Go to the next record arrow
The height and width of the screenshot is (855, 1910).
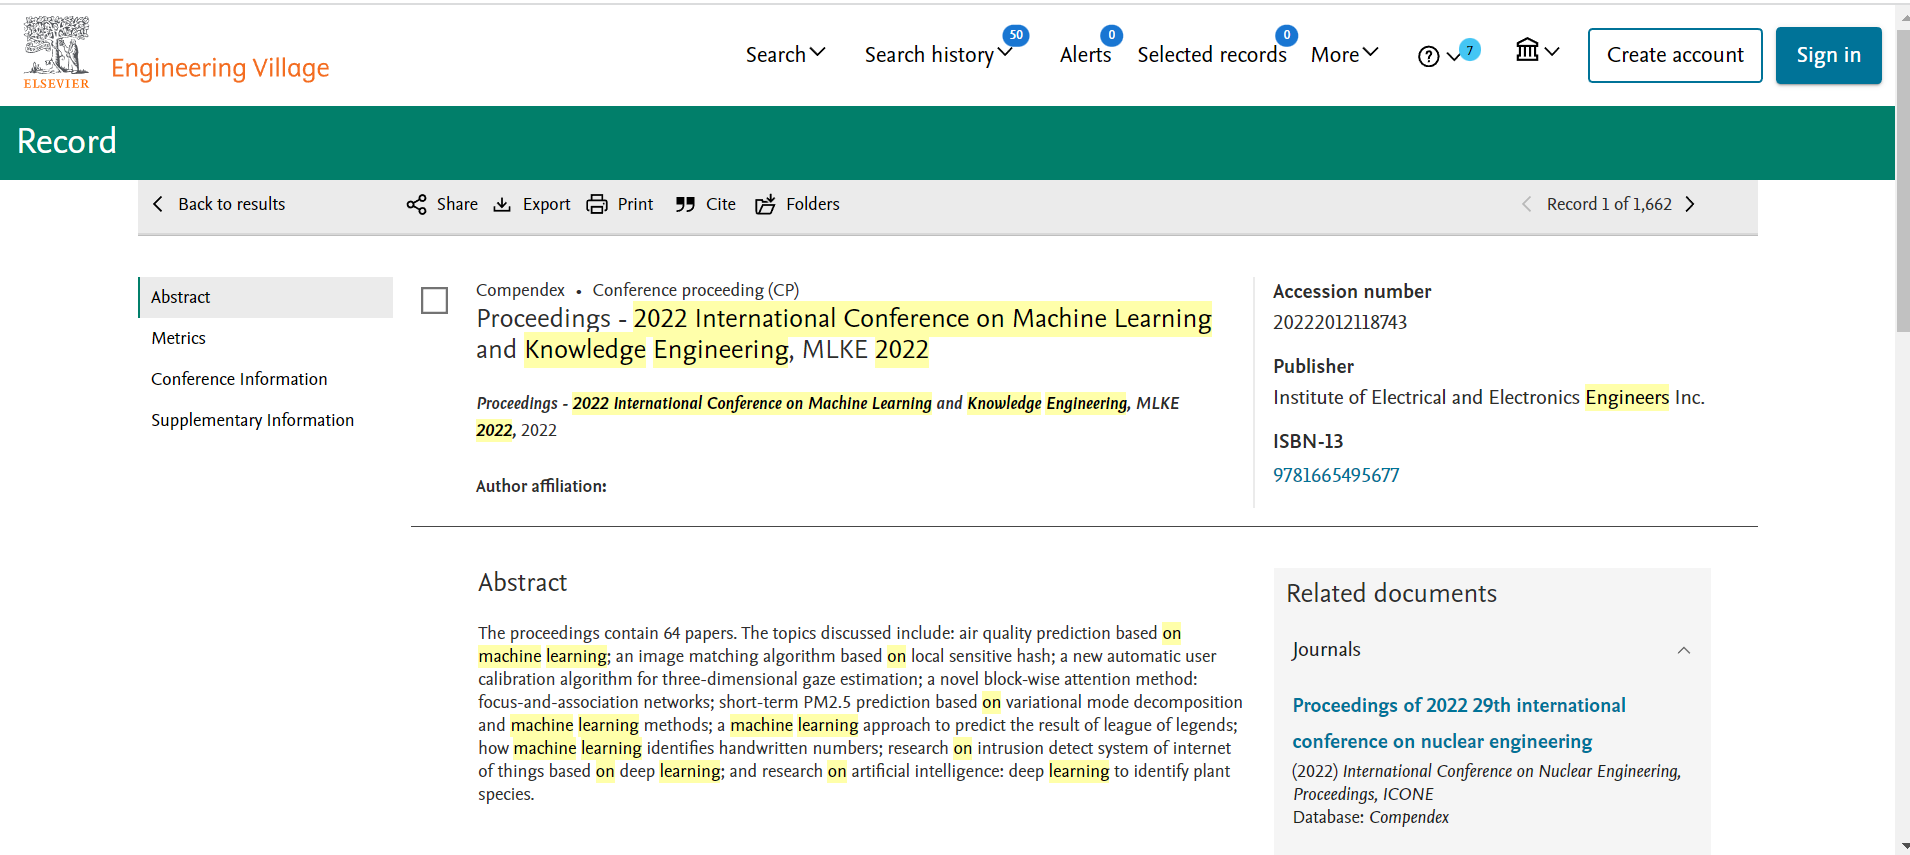point(1690,204)
